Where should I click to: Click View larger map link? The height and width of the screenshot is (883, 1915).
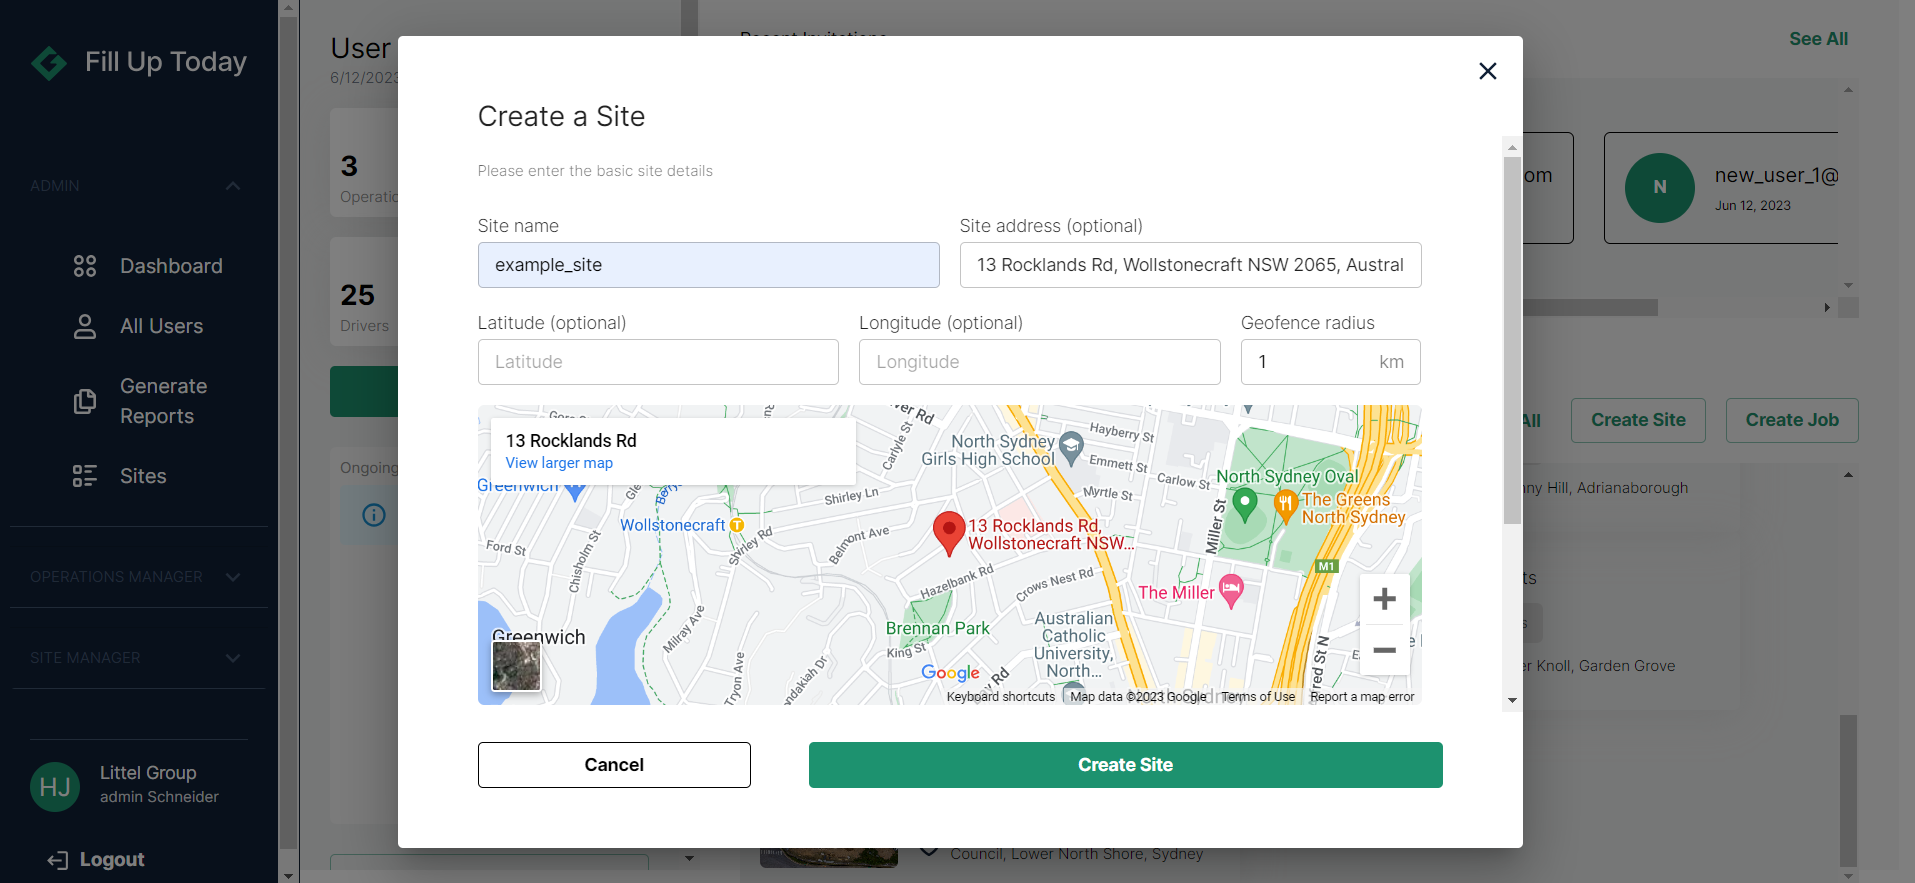[559, 463]
